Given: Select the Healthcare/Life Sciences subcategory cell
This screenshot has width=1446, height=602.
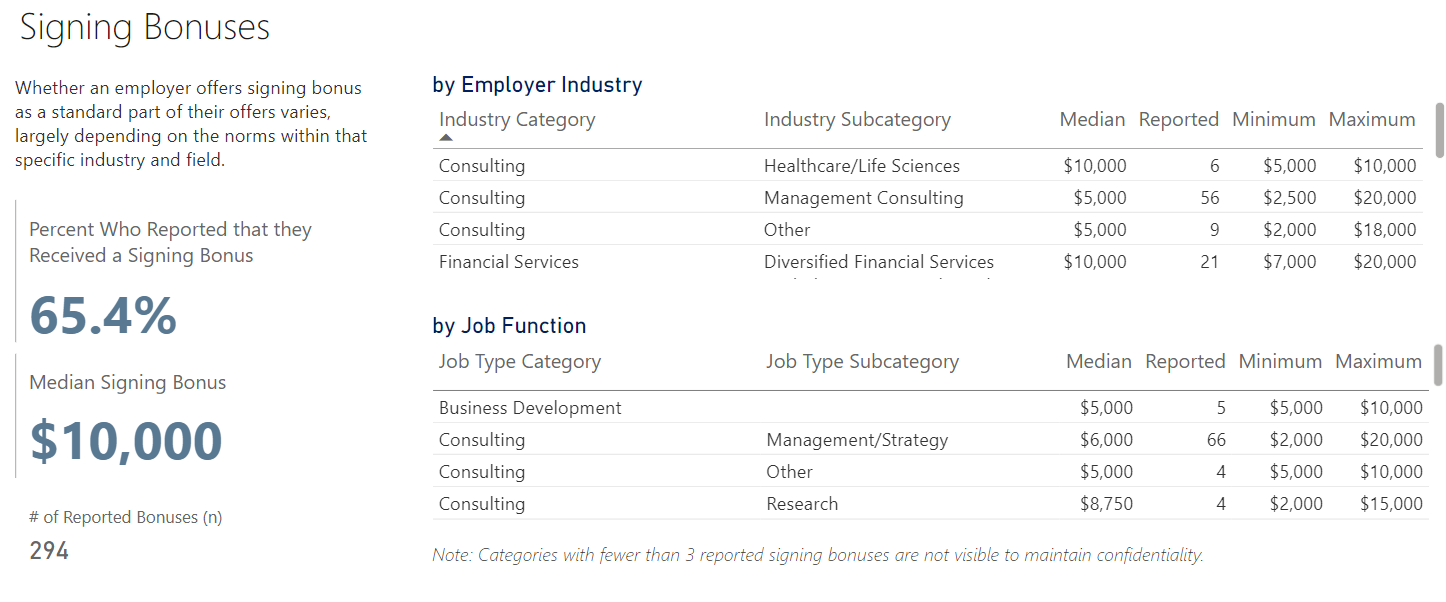Looking at the screenshot, I should click(861, 166).
